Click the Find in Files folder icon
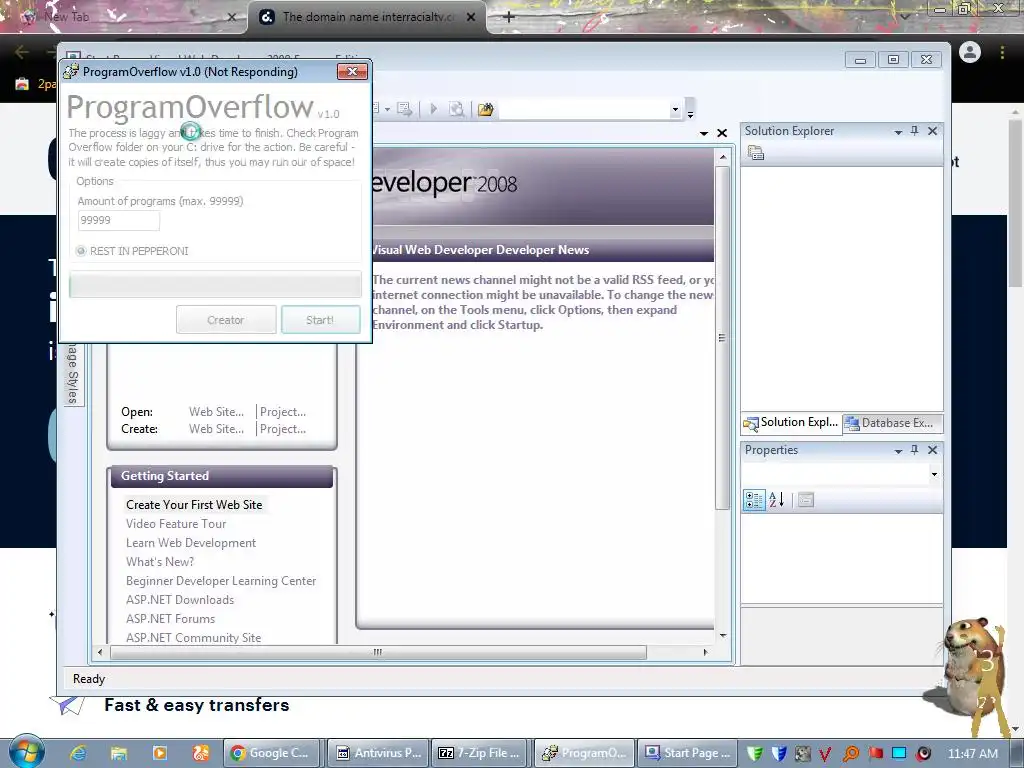Screen dimensions: 1024x768 (x=485, y=109)
